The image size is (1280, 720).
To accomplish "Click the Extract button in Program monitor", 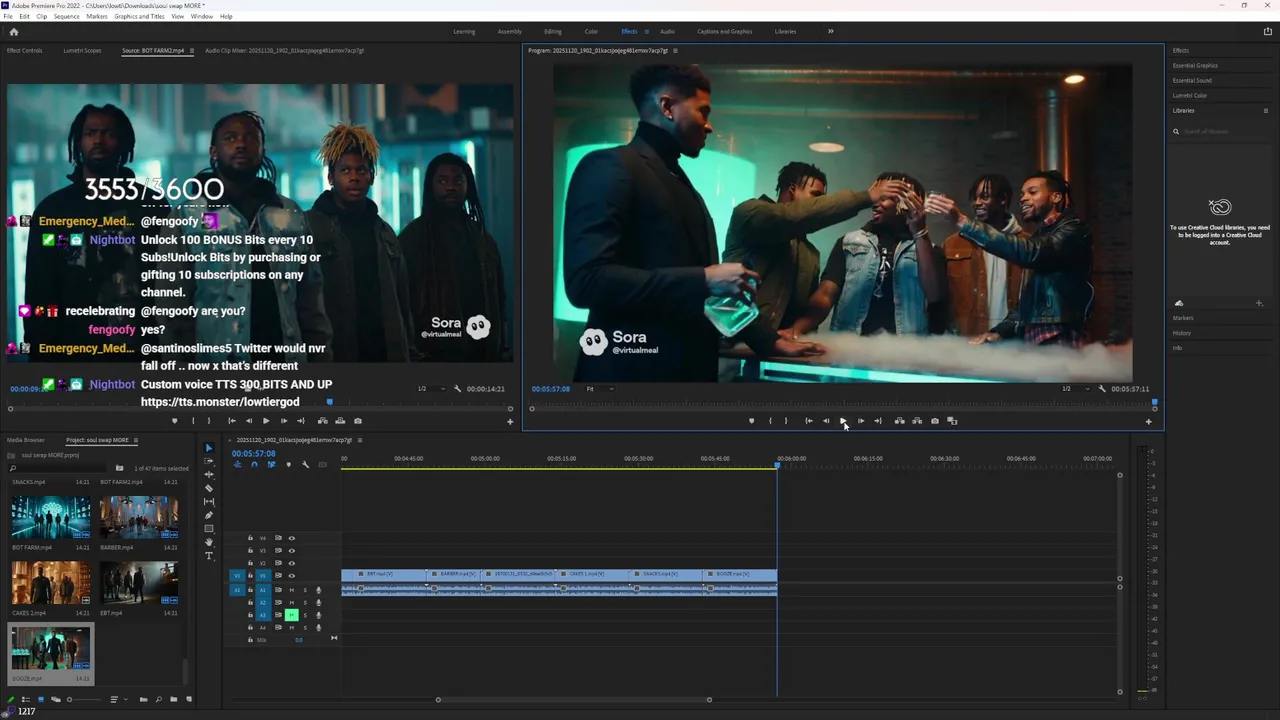I will [x=917, y=421].
